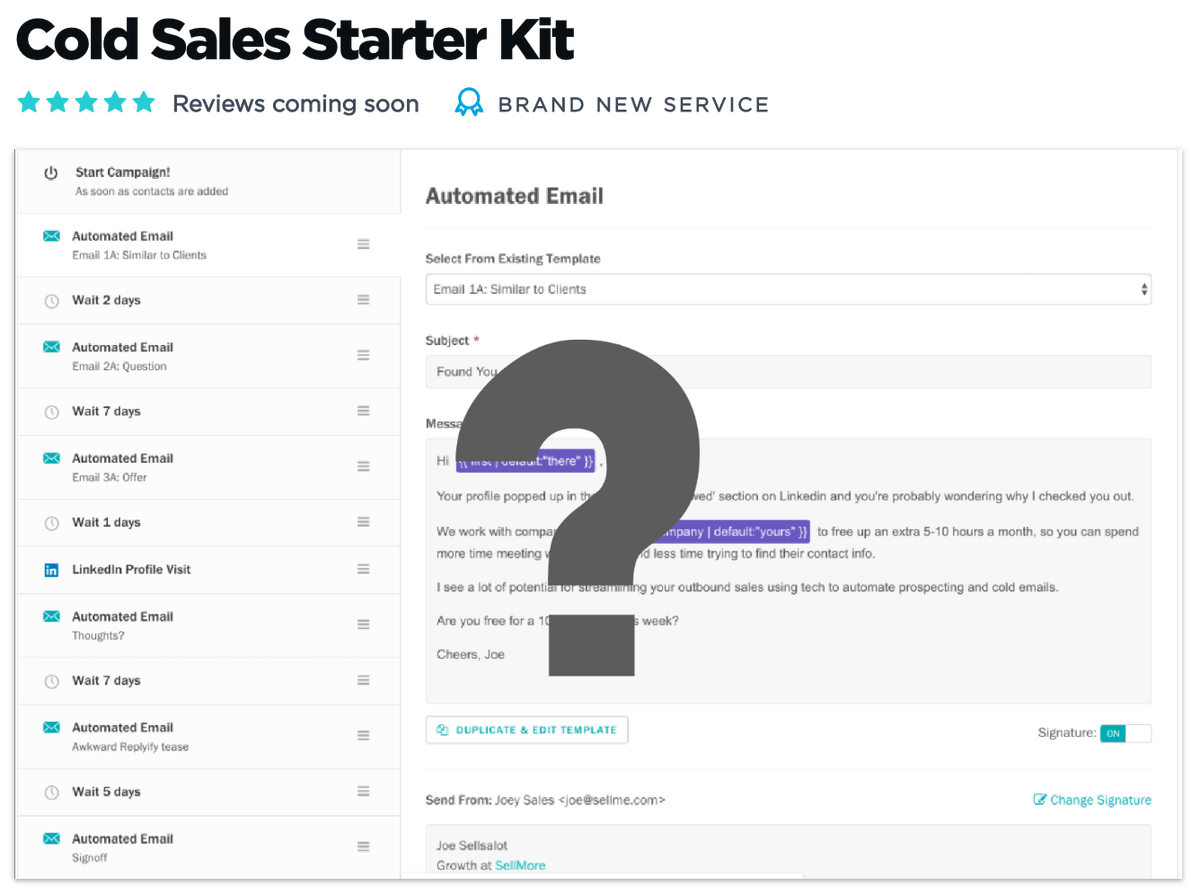Click the Cheers, Joe line in message
This screenshot has height=895, width=1200.
click(x=471, y=654)
